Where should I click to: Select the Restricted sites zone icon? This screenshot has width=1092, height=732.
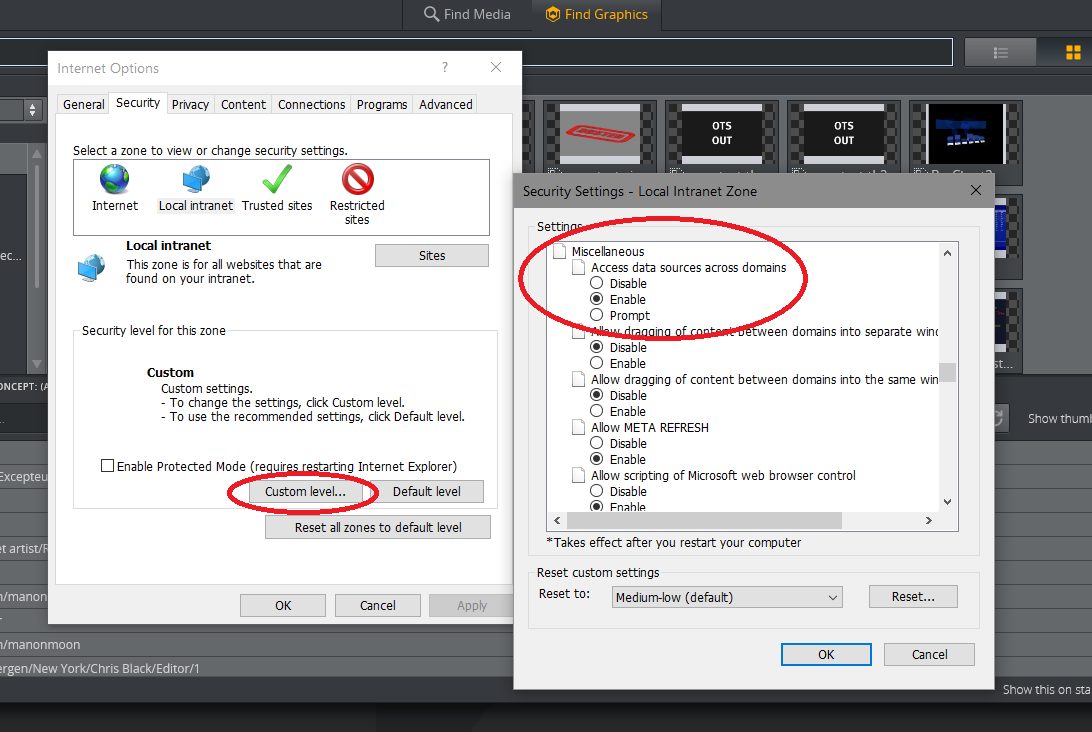point(357,179)
